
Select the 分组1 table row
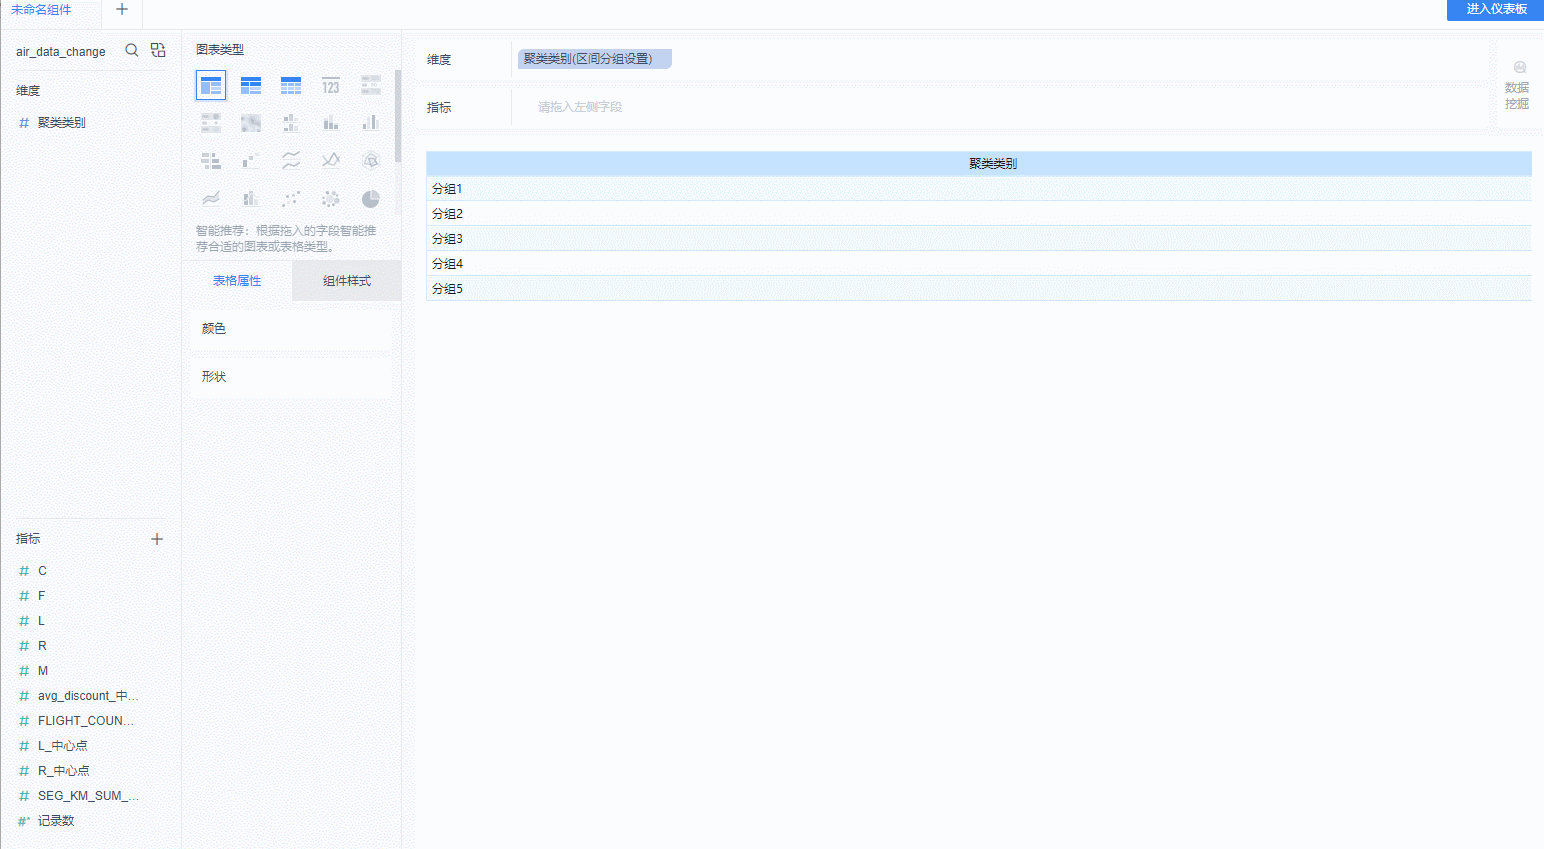[x=979, y=189]
